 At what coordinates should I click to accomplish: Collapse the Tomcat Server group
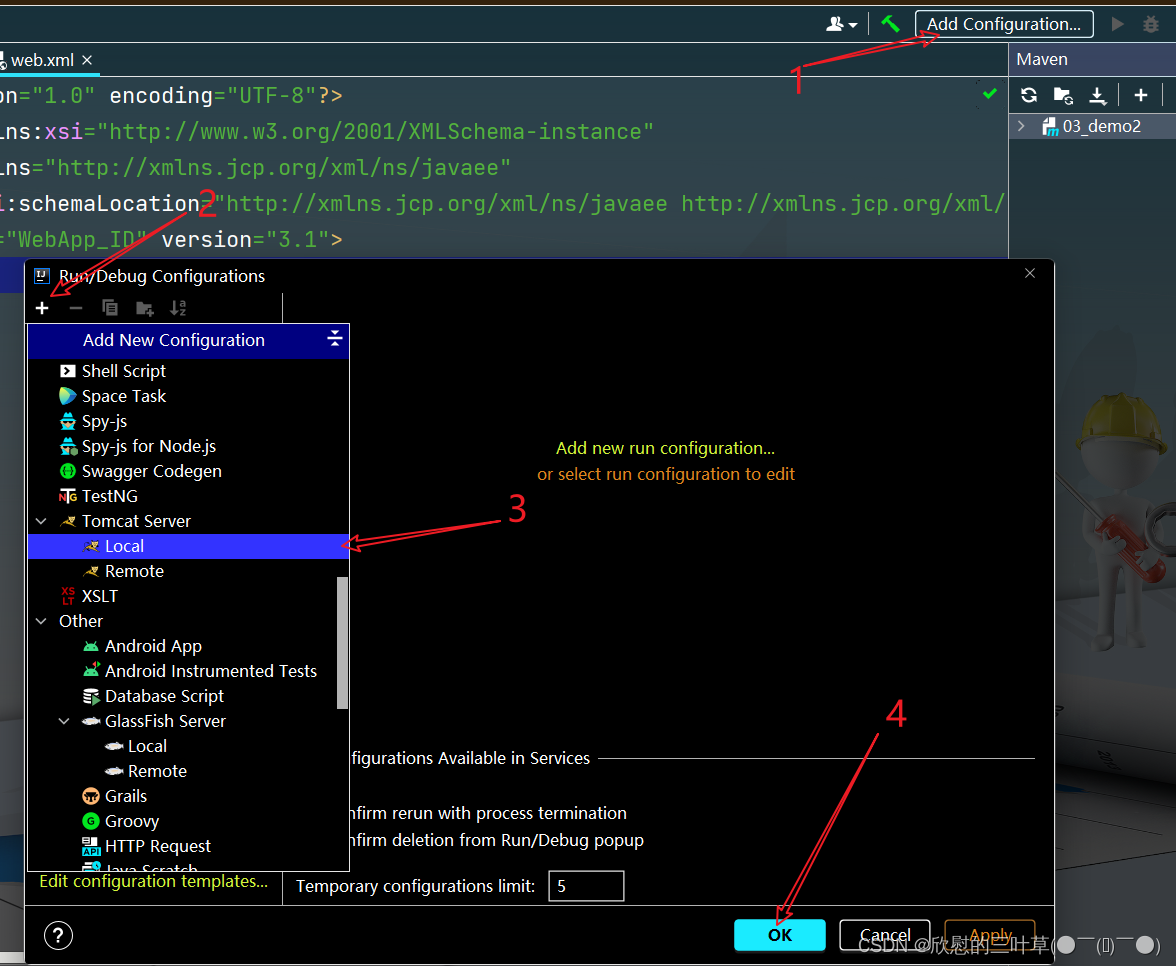click(x=41, y=521)
